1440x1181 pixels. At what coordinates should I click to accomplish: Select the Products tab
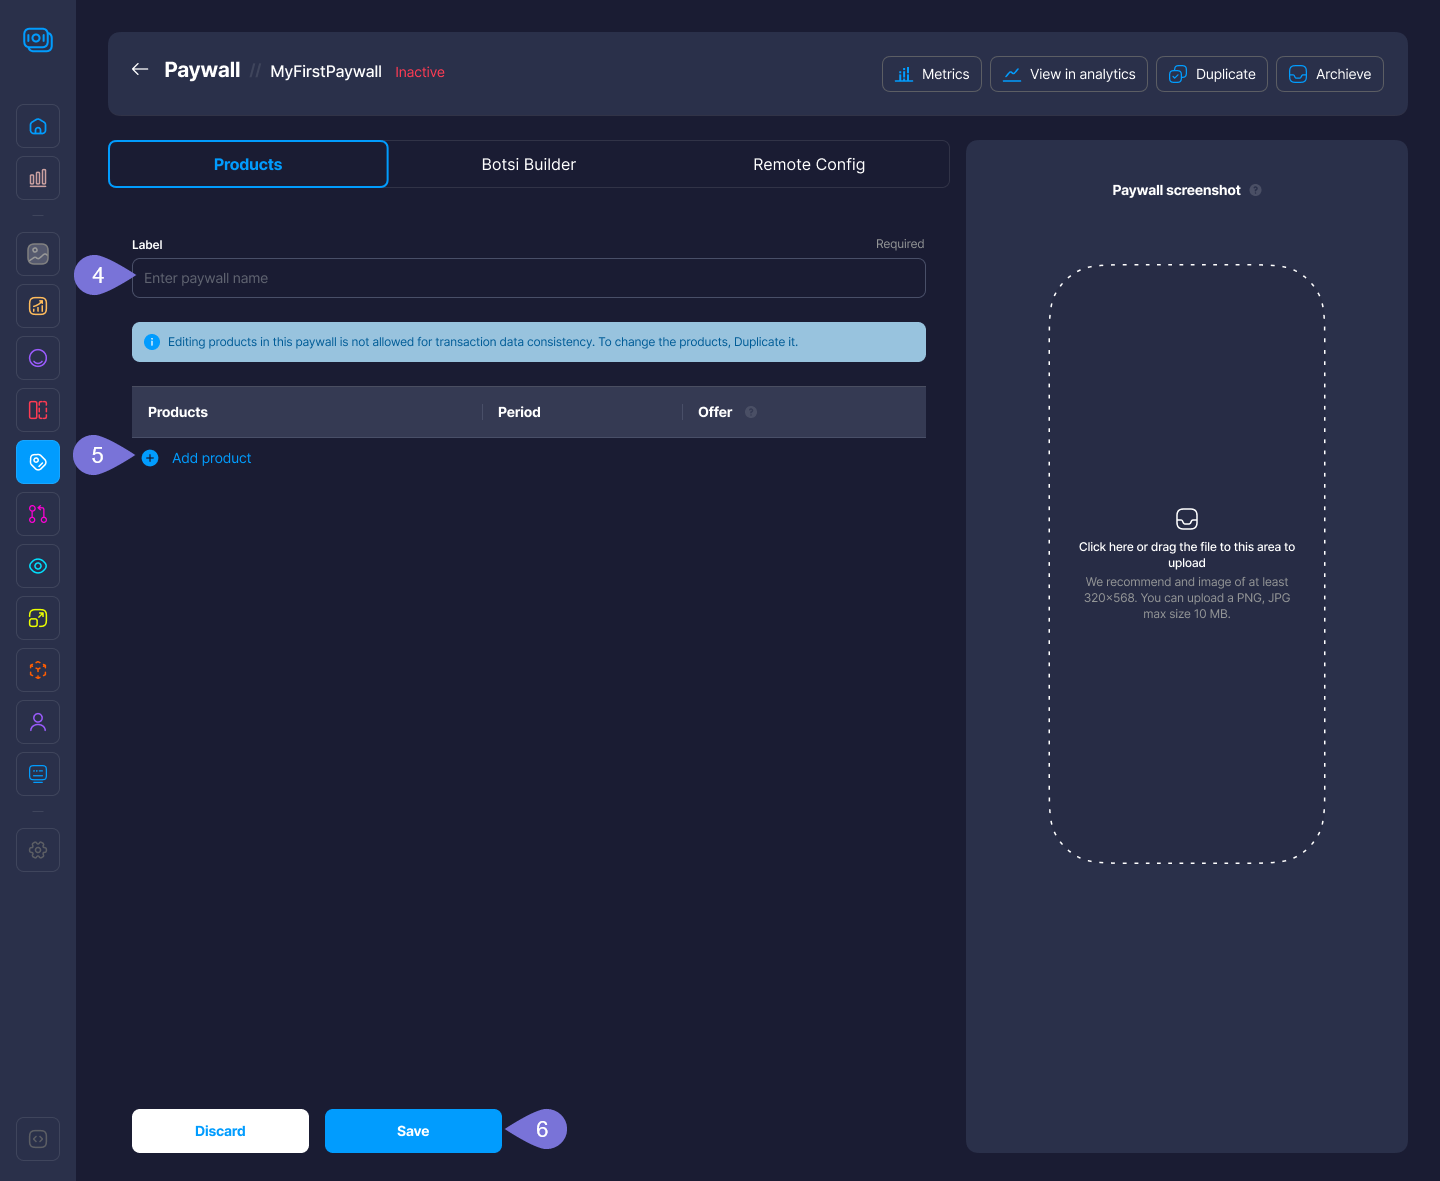248,164
